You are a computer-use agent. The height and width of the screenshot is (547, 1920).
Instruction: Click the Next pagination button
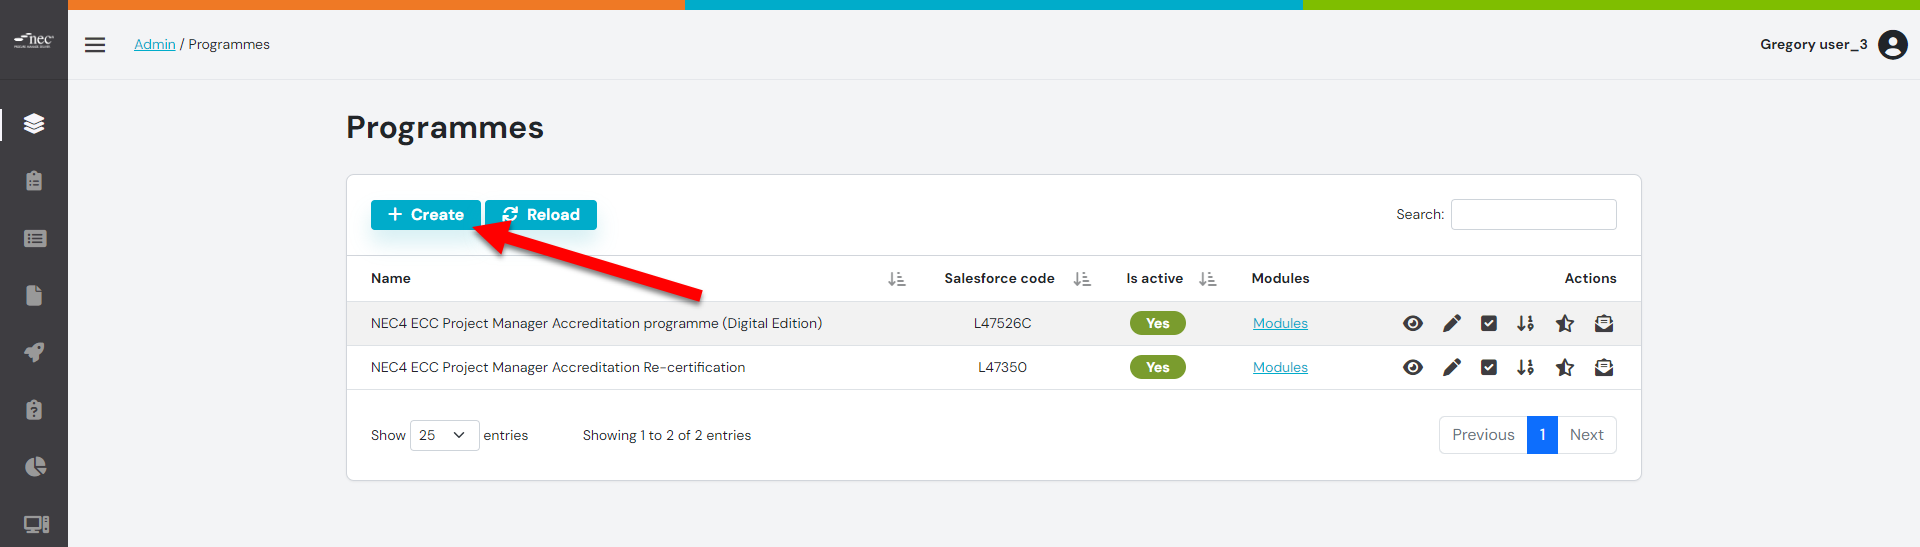[x=1586, y=435]
